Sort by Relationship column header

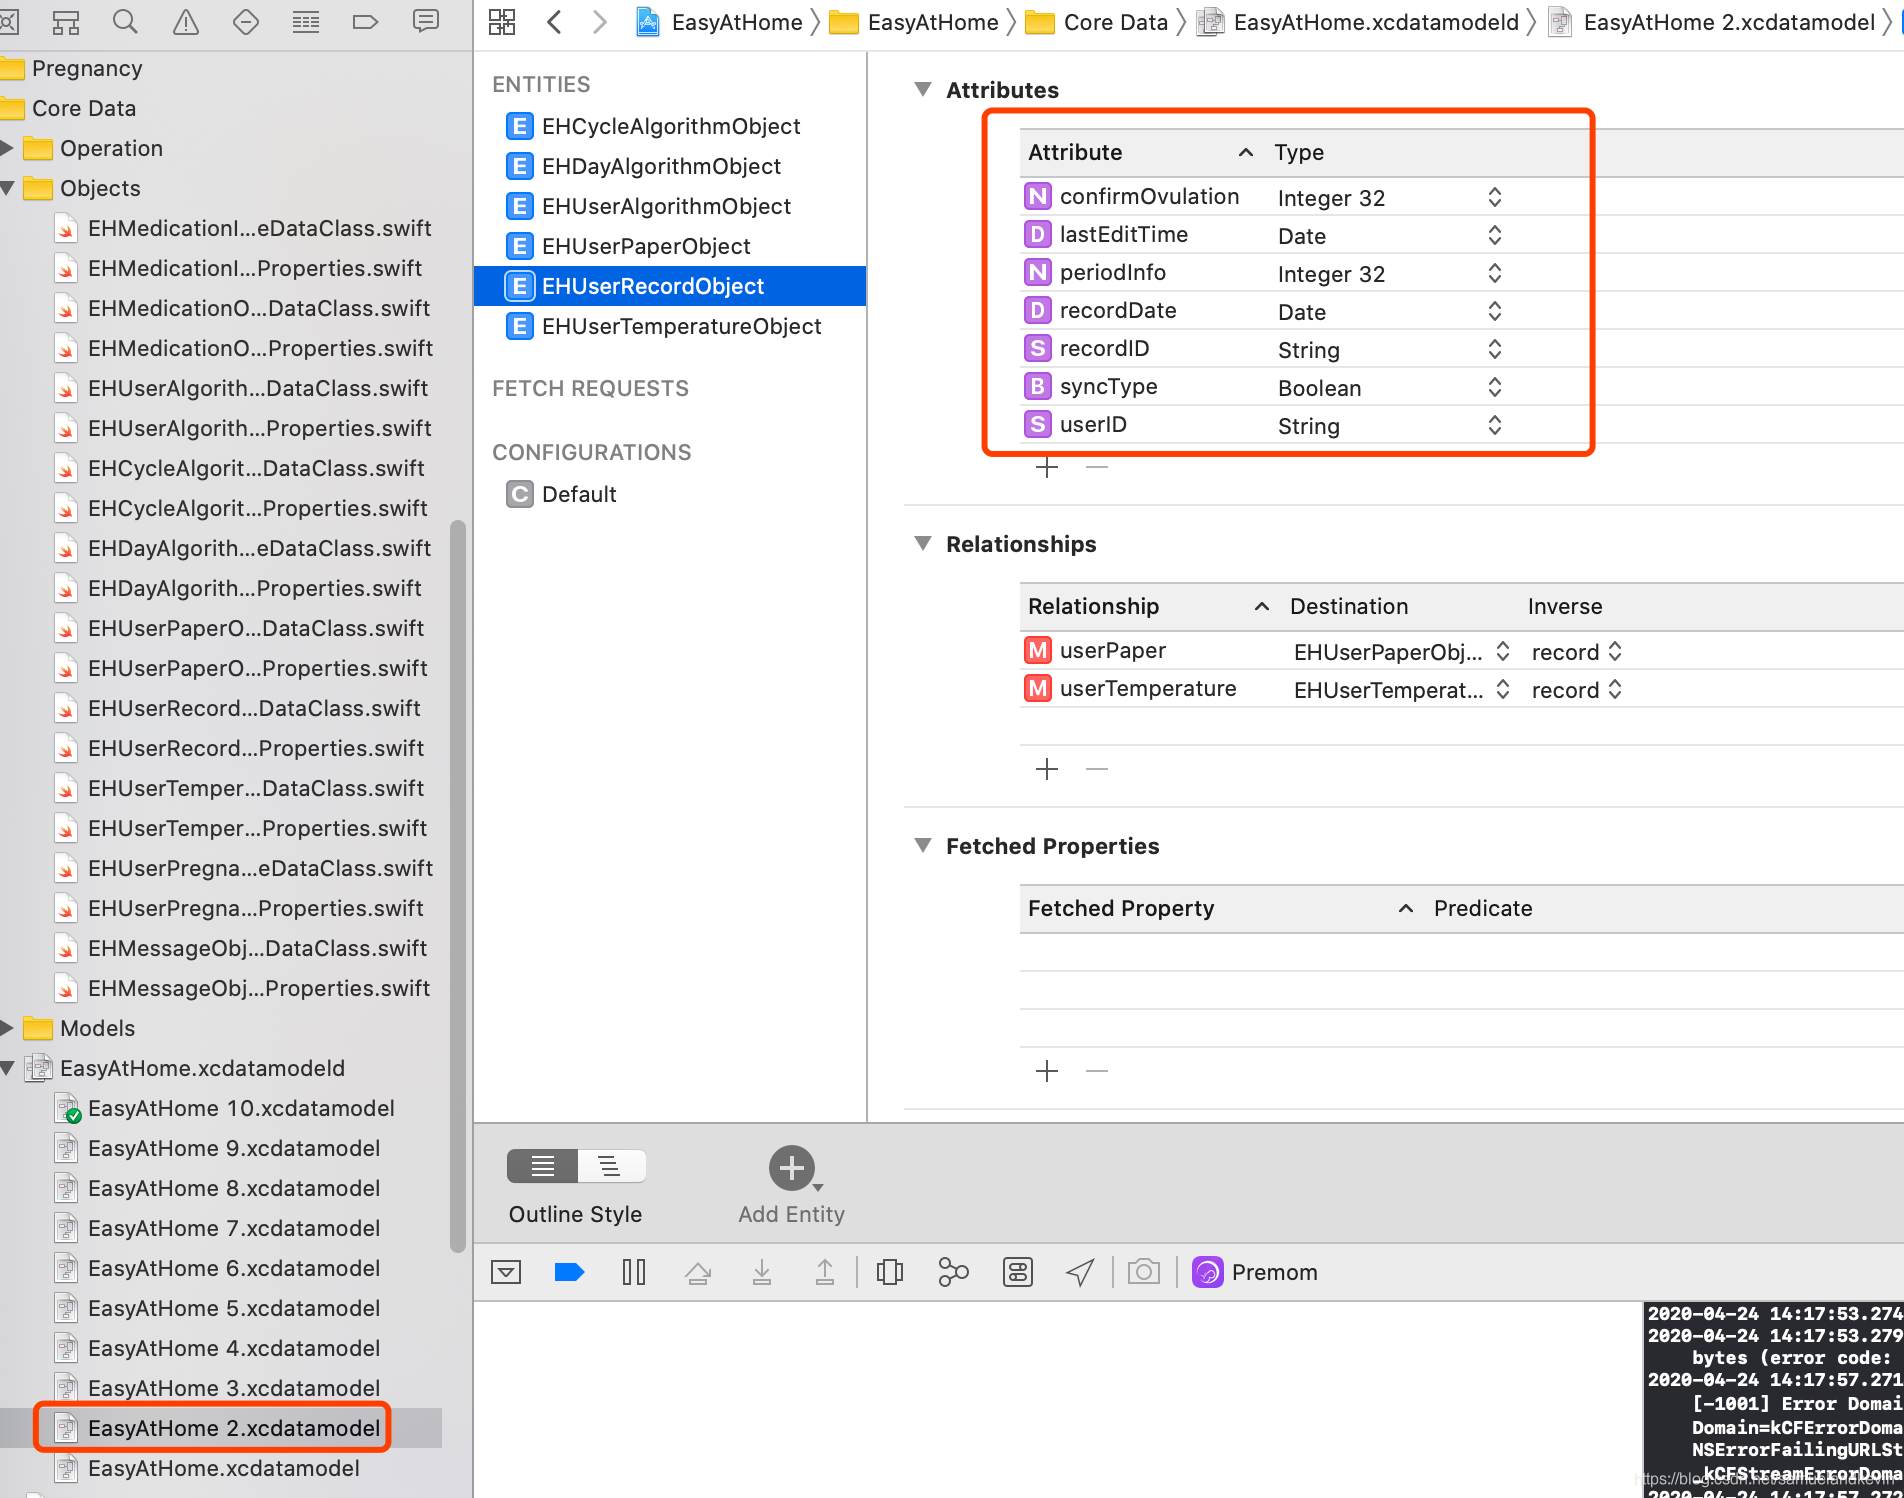click(x=1149, y=606)
